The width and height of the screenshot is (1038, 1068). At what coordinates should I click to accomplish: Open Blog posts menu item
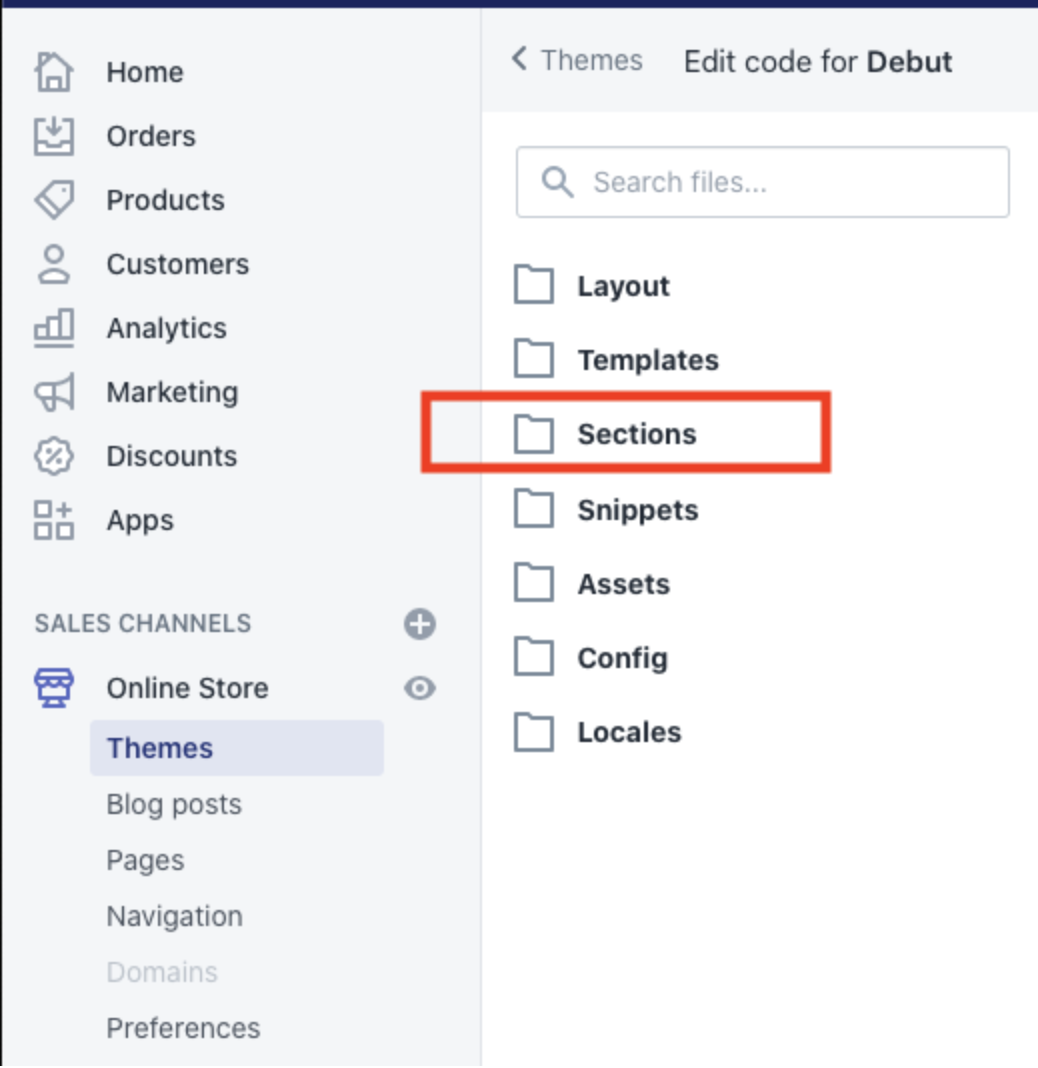click(174, 804)
